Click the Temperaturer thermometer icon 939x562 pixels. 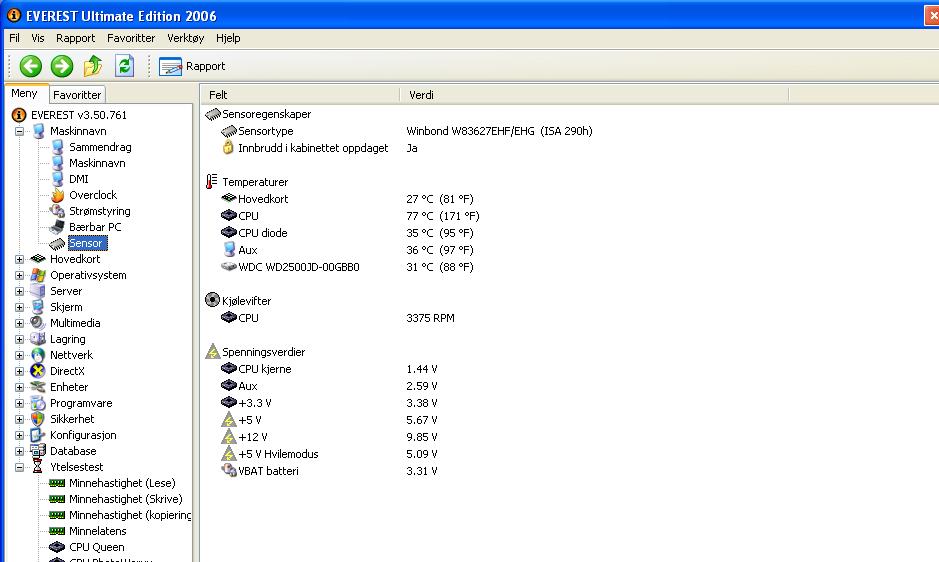click(212, 182)
